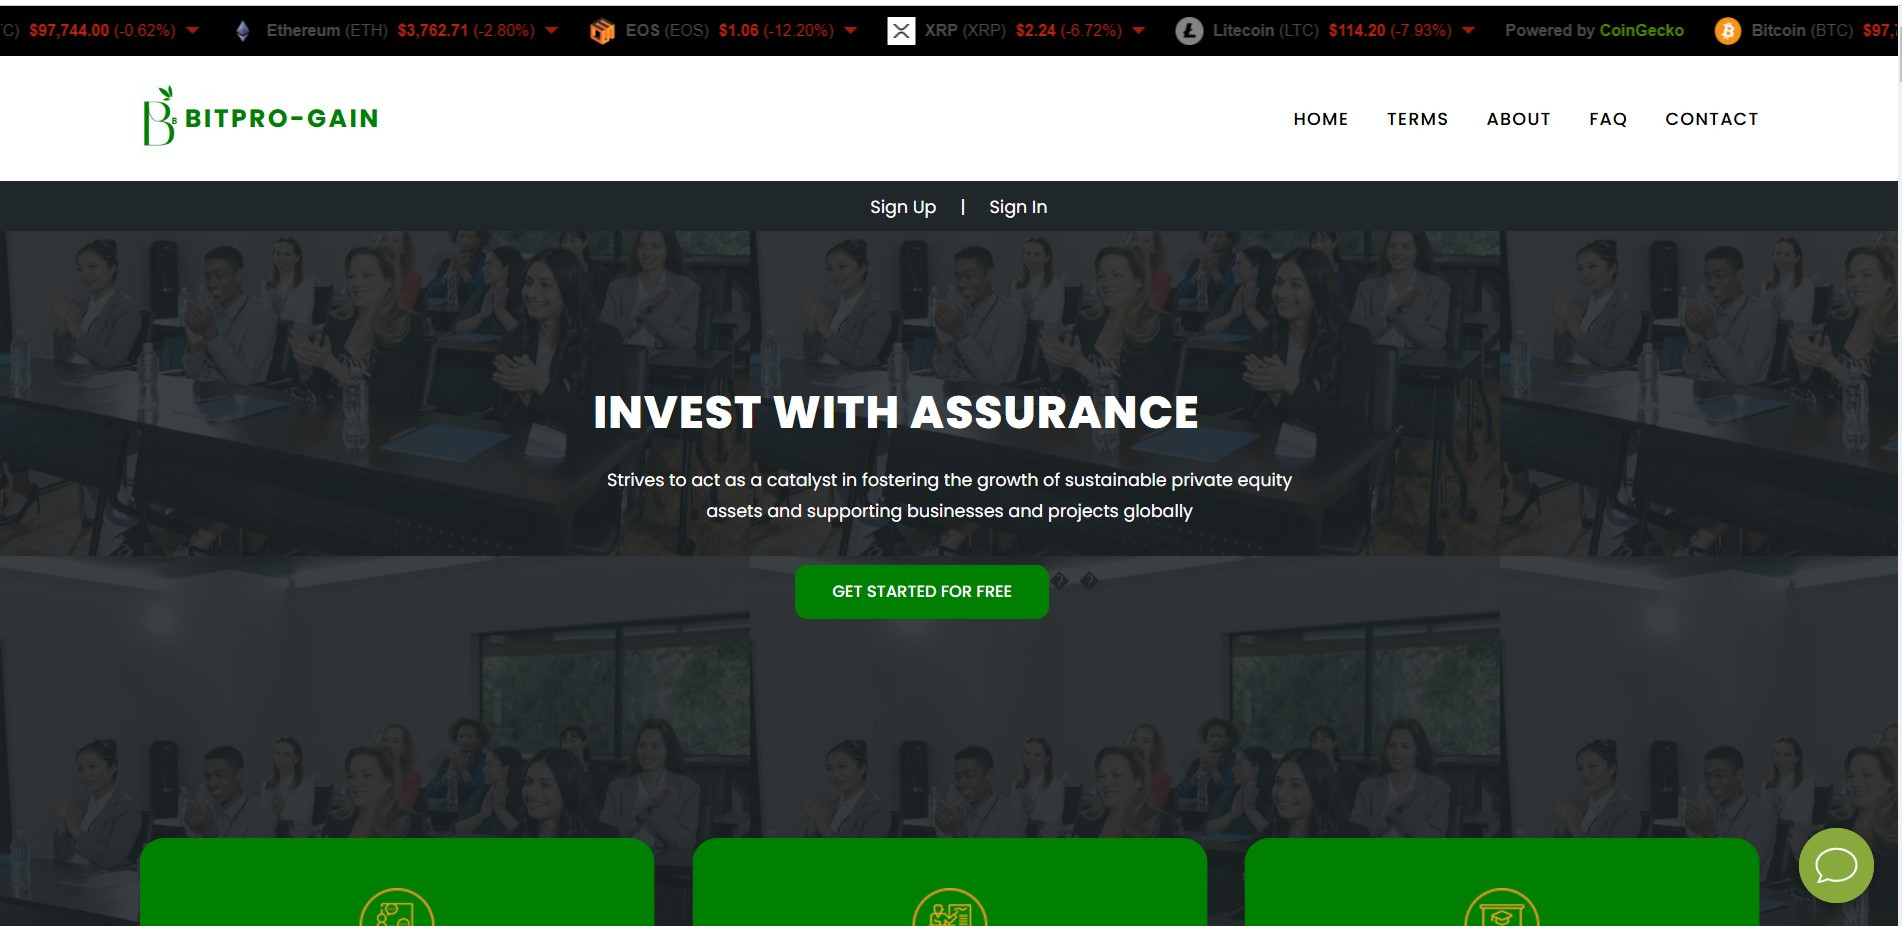1902x926 pixels.
Task: Click the Litecoin coin icon in ticker
Action: click(1189, 31)
